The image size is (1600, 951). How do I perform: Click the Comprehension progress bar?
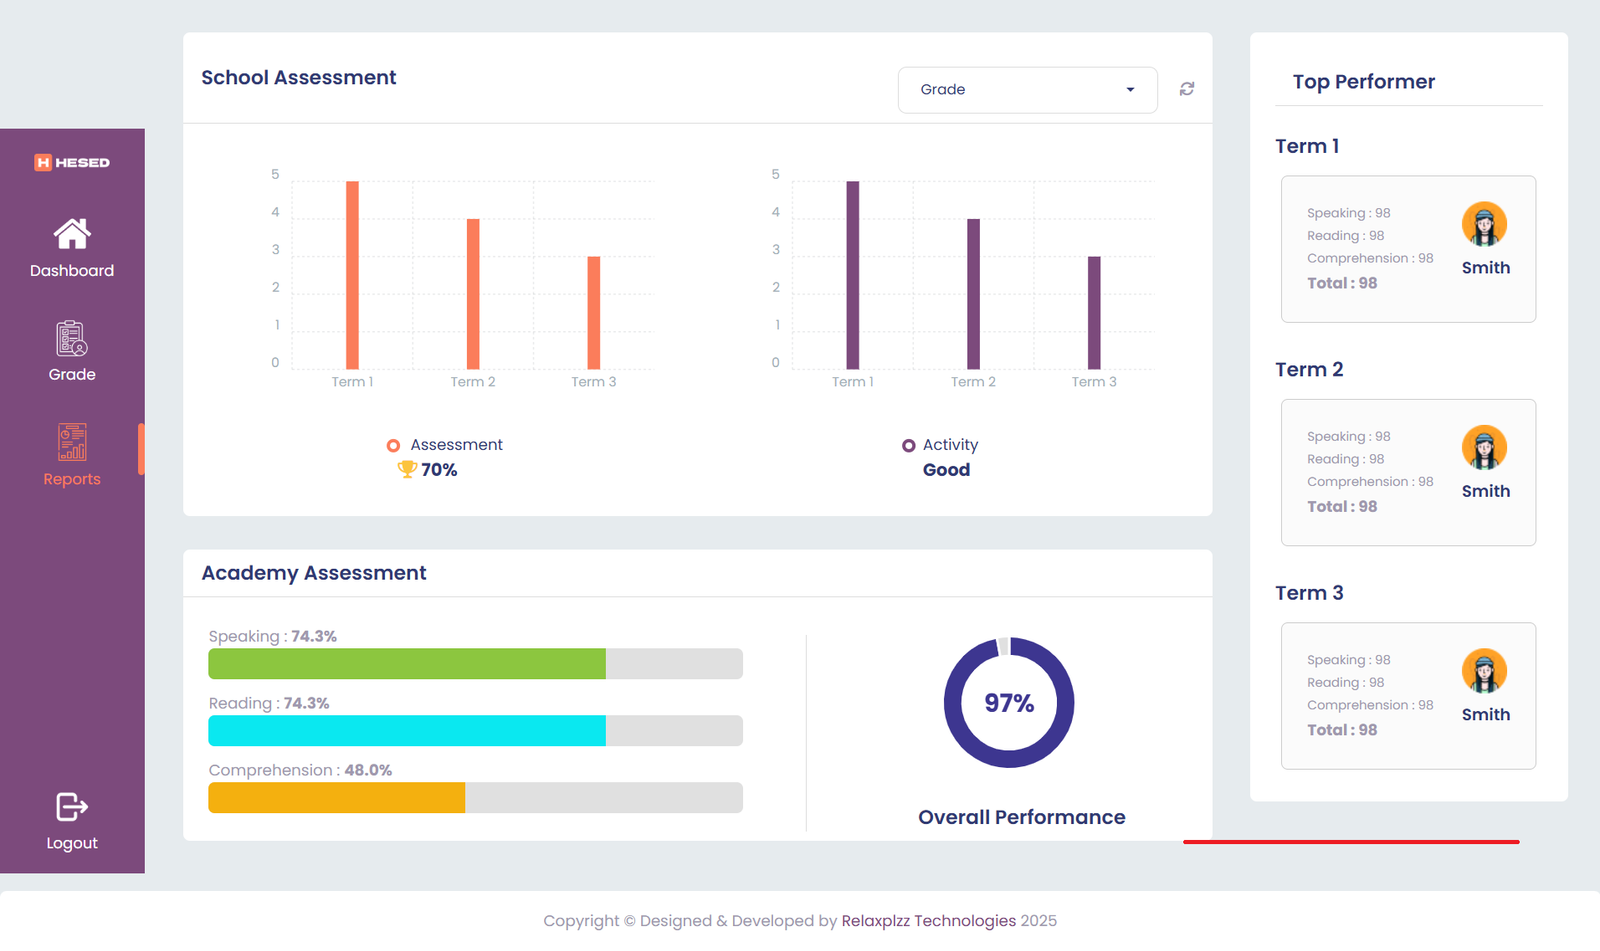click(x=475, y=798)
